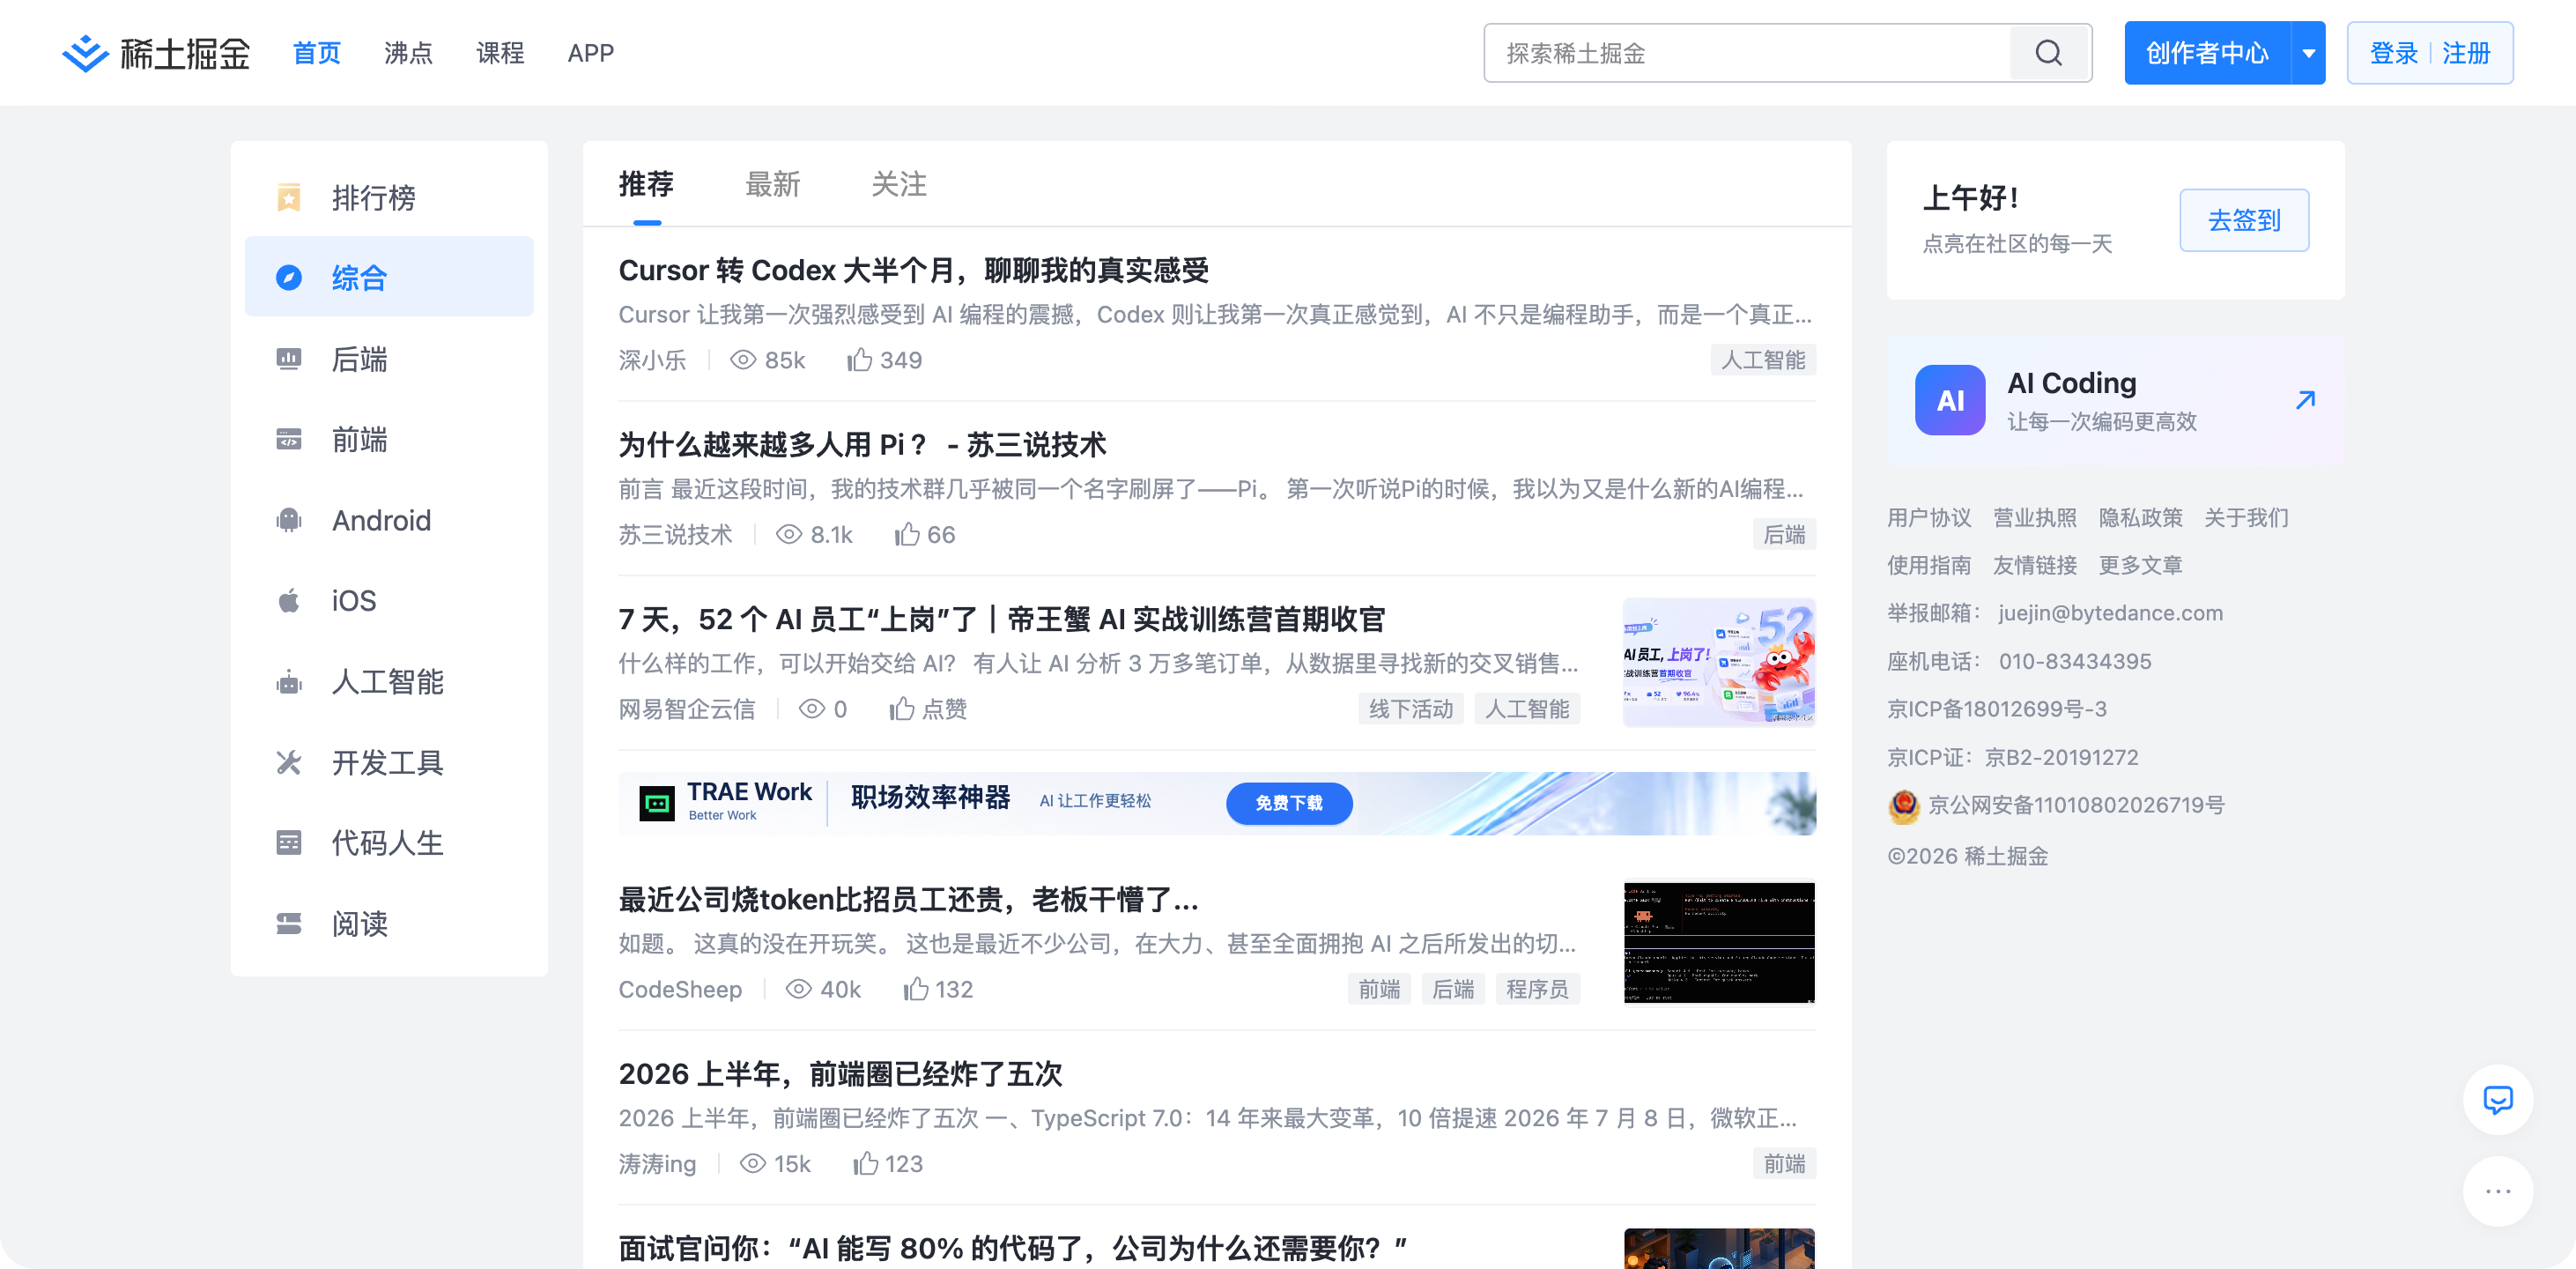Click the 人工智能 robot icon

click(x=289, y=682)
